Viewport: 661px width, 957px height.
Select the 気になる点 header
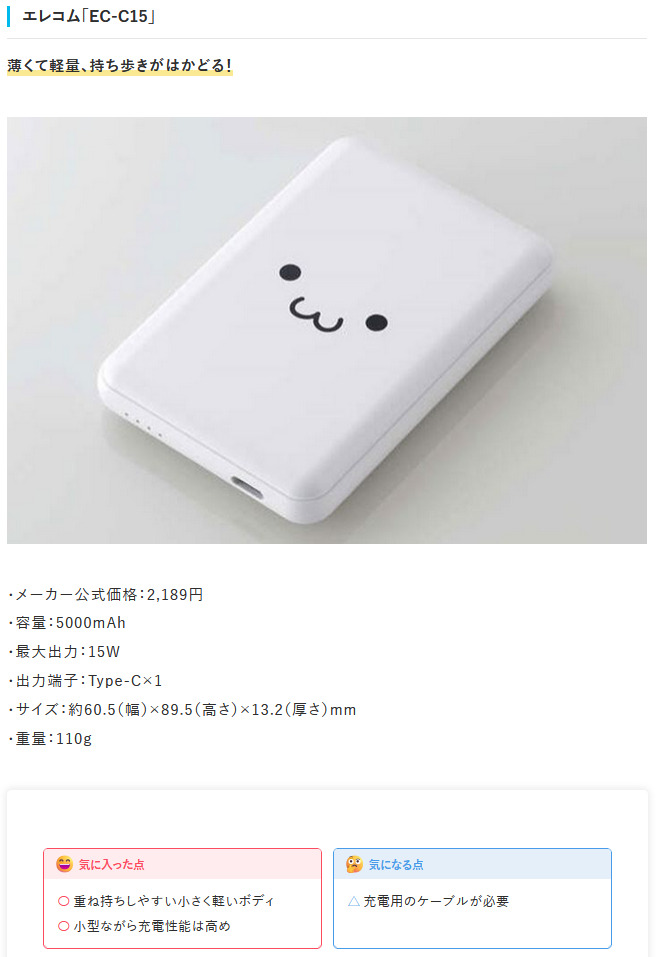click(x=472, y=864)
